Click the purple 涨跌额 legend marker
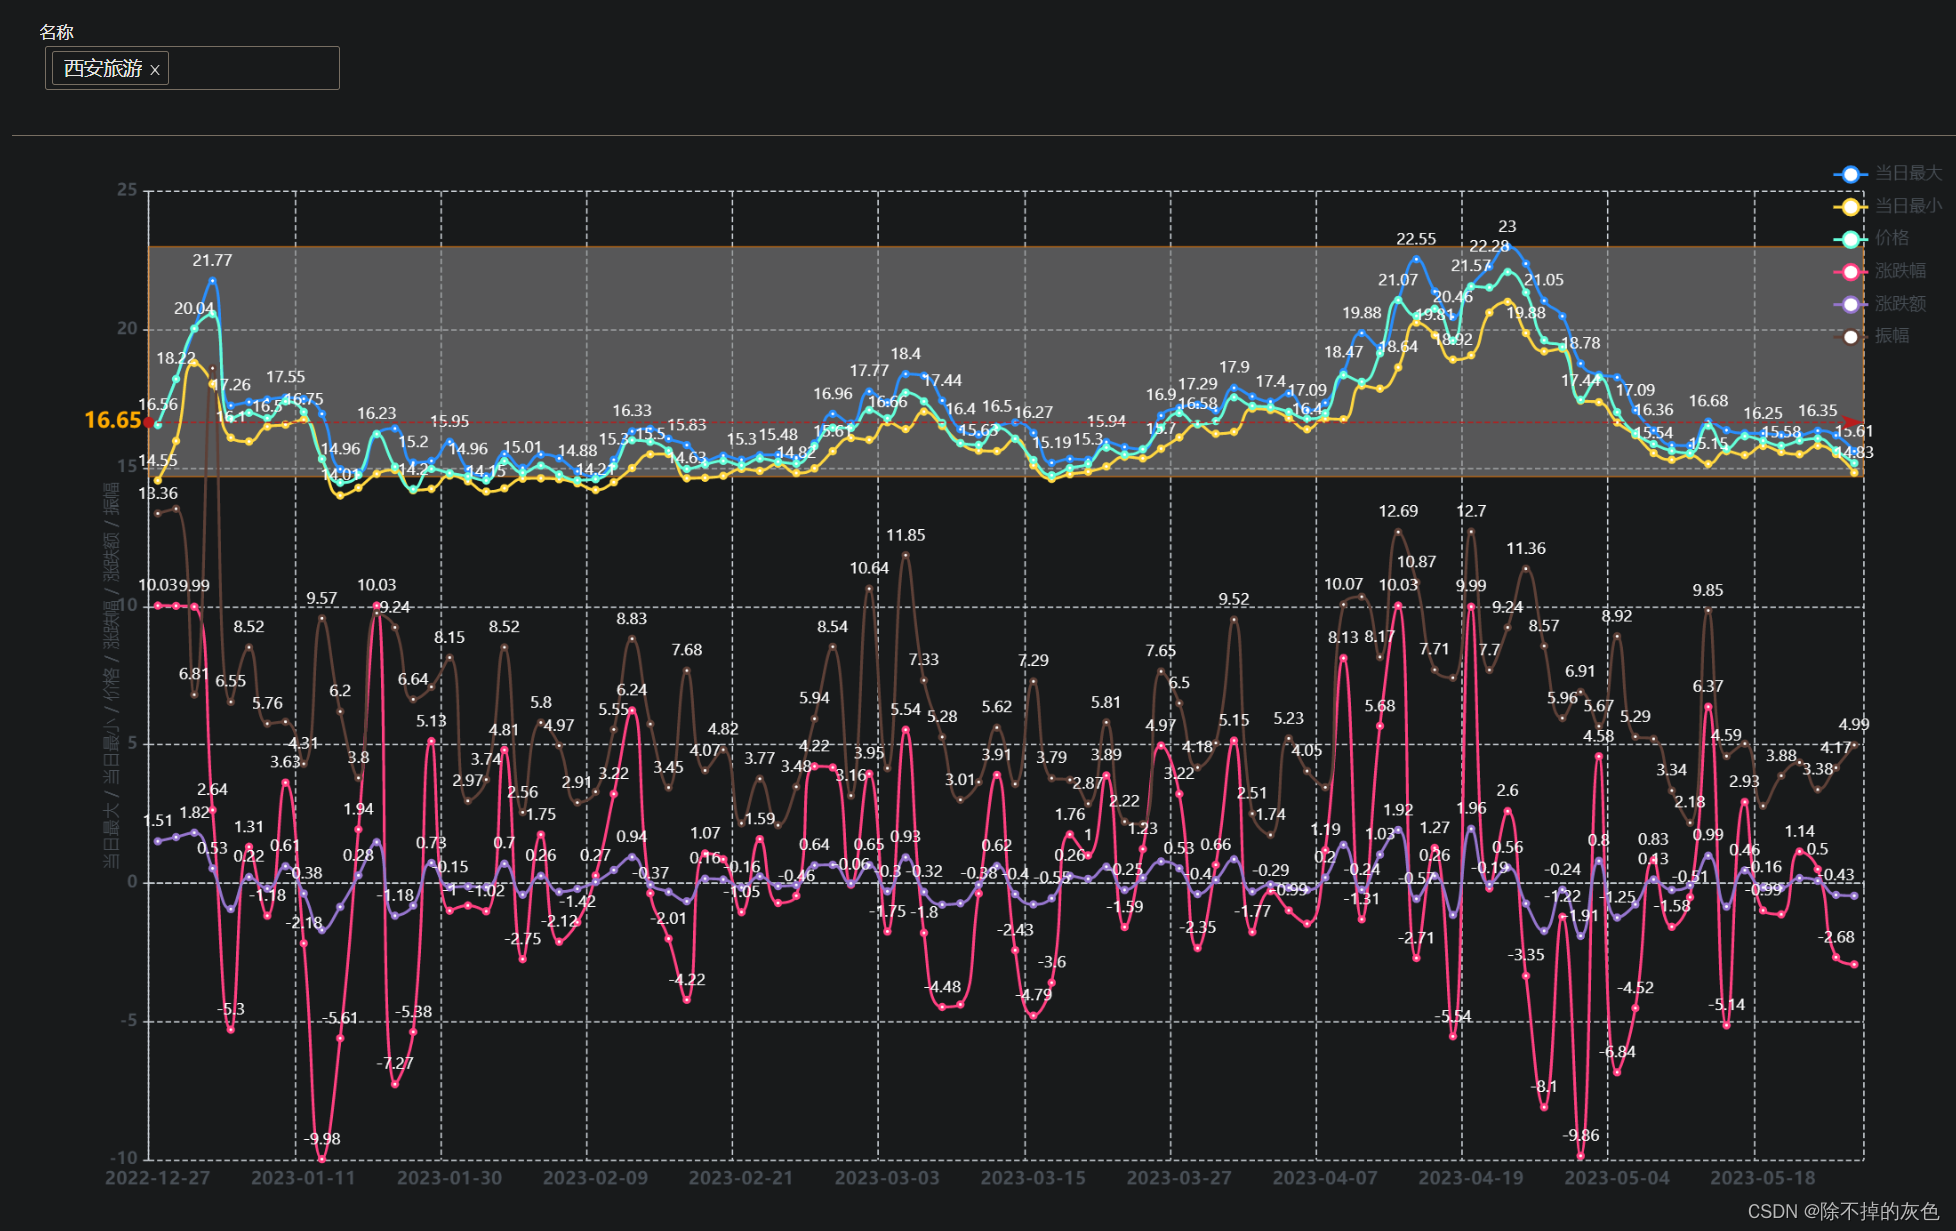The width and height of the screenshot is (1956, 1231). (x=1850, y=304)
